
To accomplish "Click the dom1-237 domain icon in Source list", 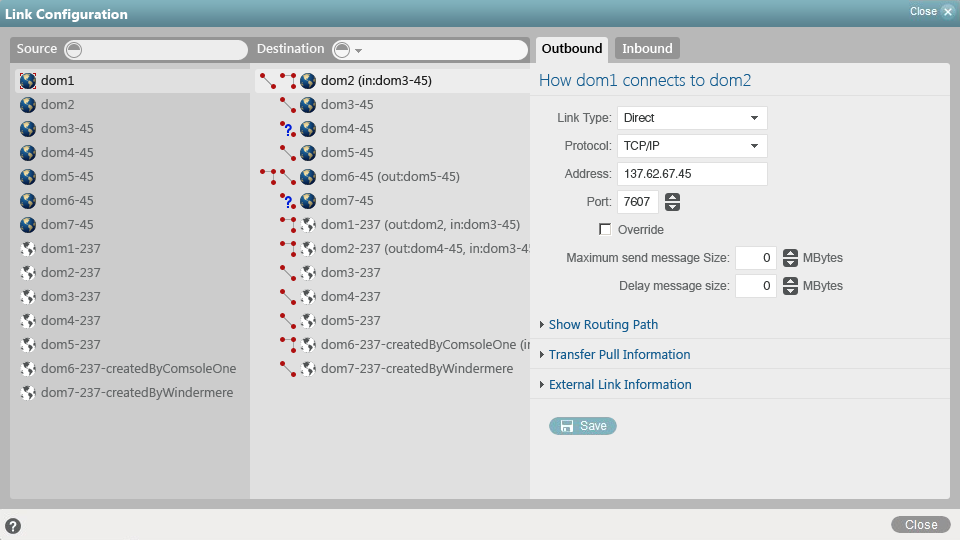I will pos(28,249).
